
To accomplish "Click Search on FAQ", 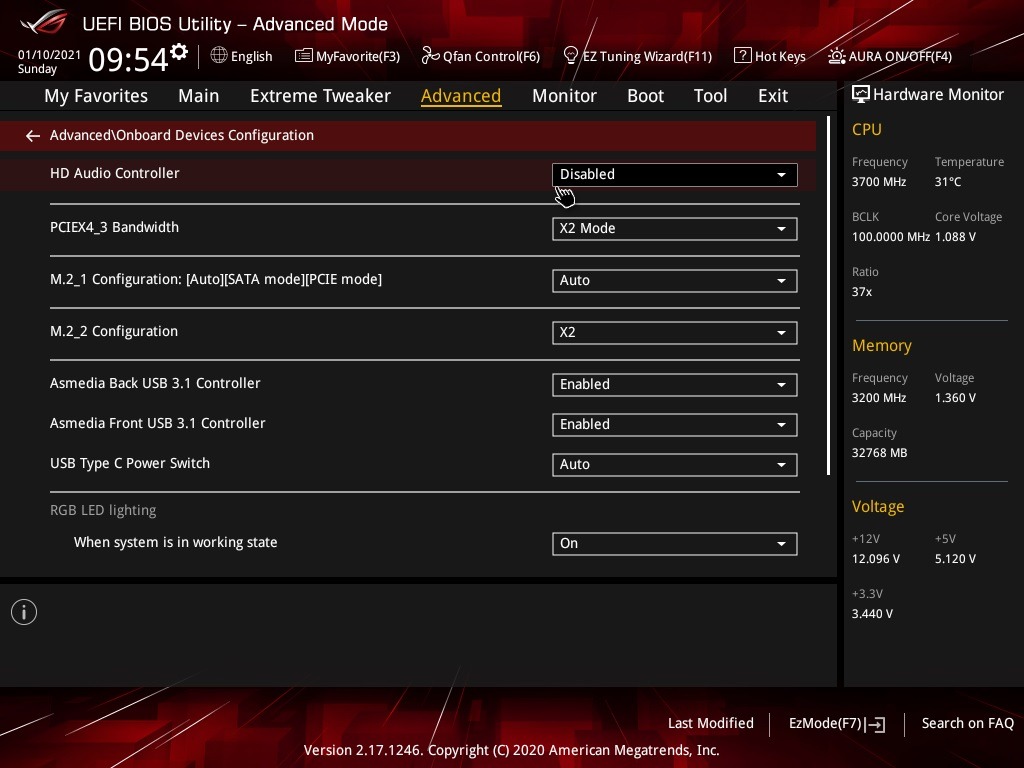I will 968,723.
